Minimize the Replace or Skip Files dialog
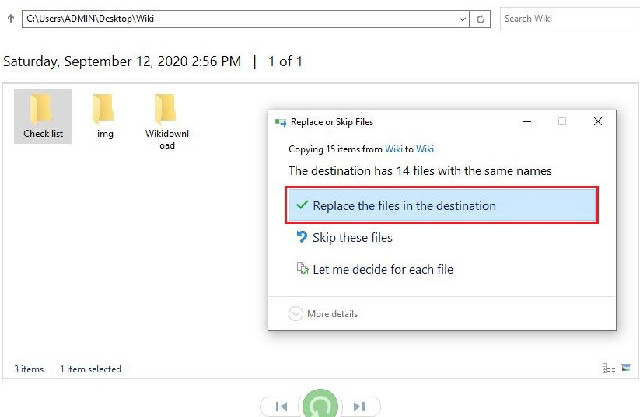Viewport: 640px width, 417px height. (x=527, y=121)
